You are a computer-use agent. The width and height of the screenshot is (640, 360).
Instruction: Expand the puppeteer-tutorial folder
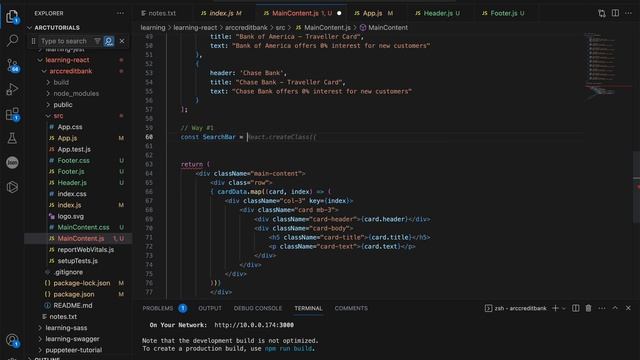[73, 350]
